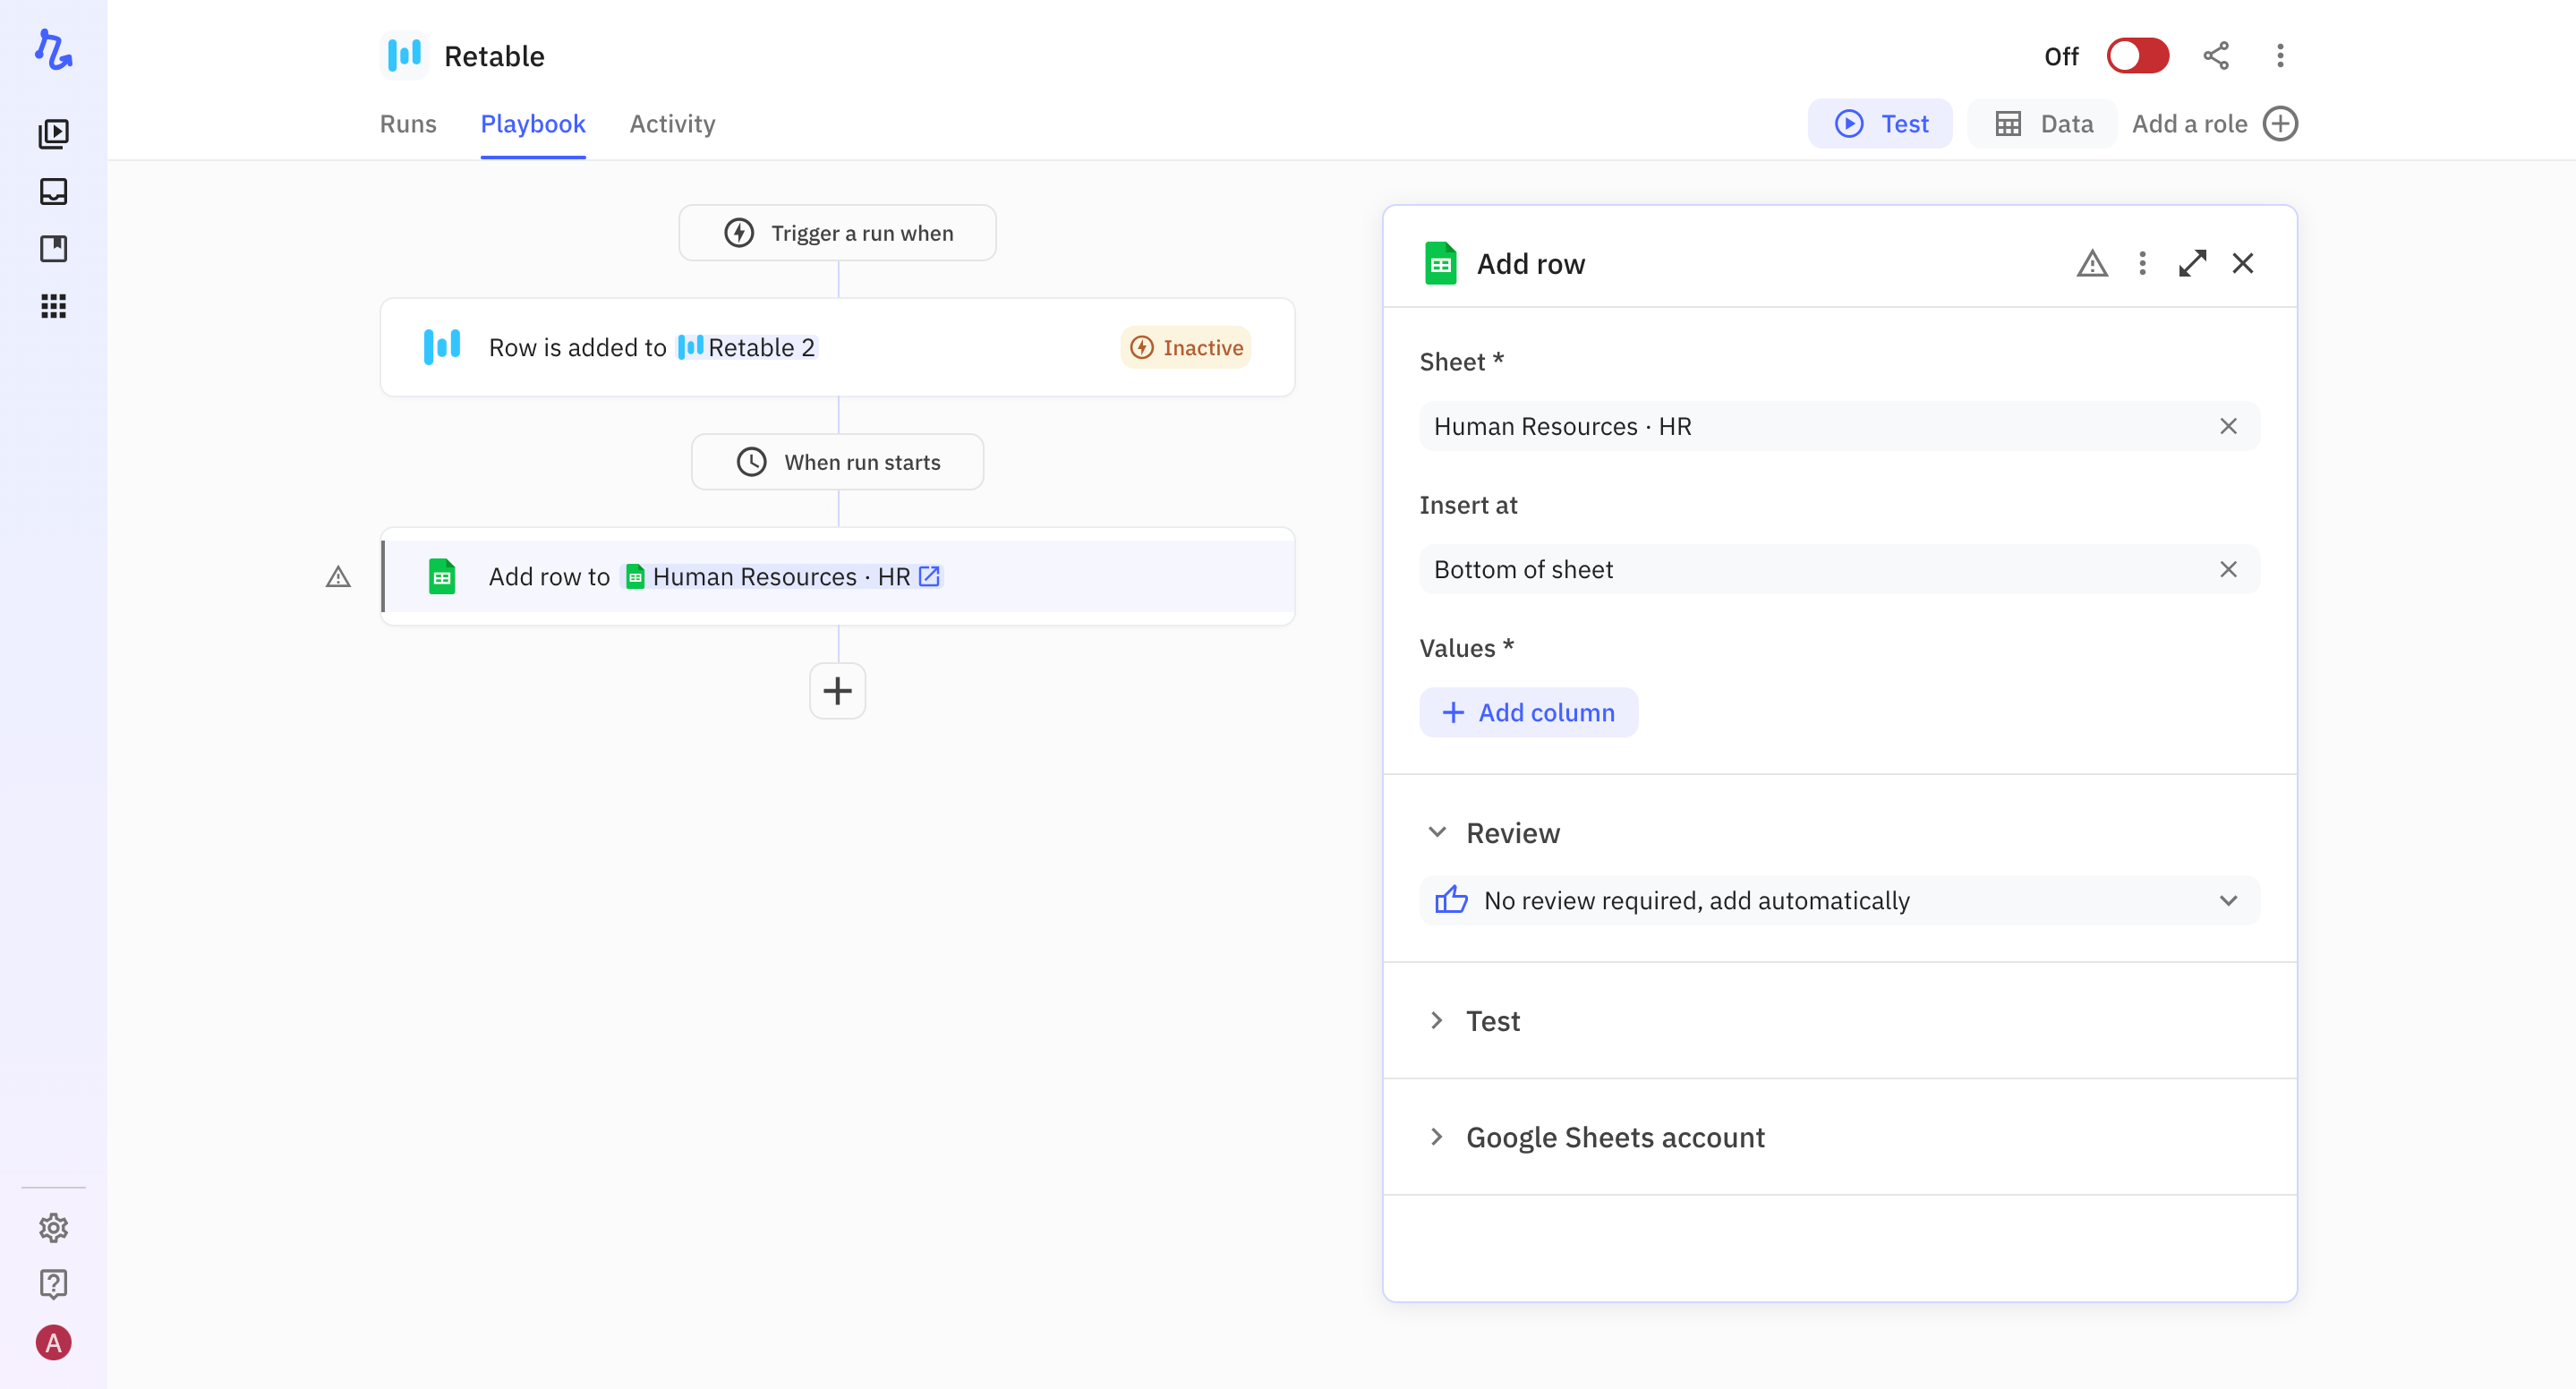
Task: Select the Playbooks icon in the left sidebar
Action: click(53, 133)
